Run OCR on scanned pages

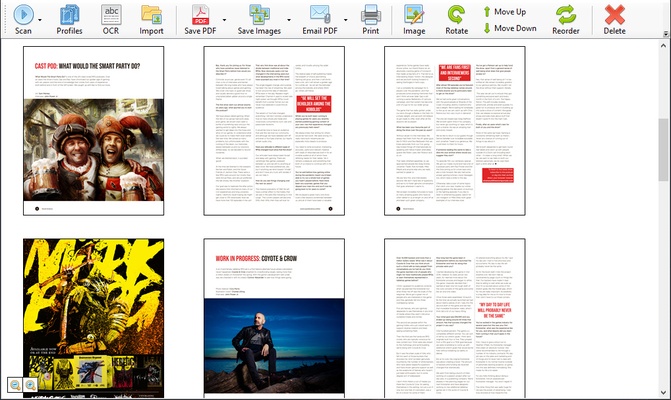point(111,14)
